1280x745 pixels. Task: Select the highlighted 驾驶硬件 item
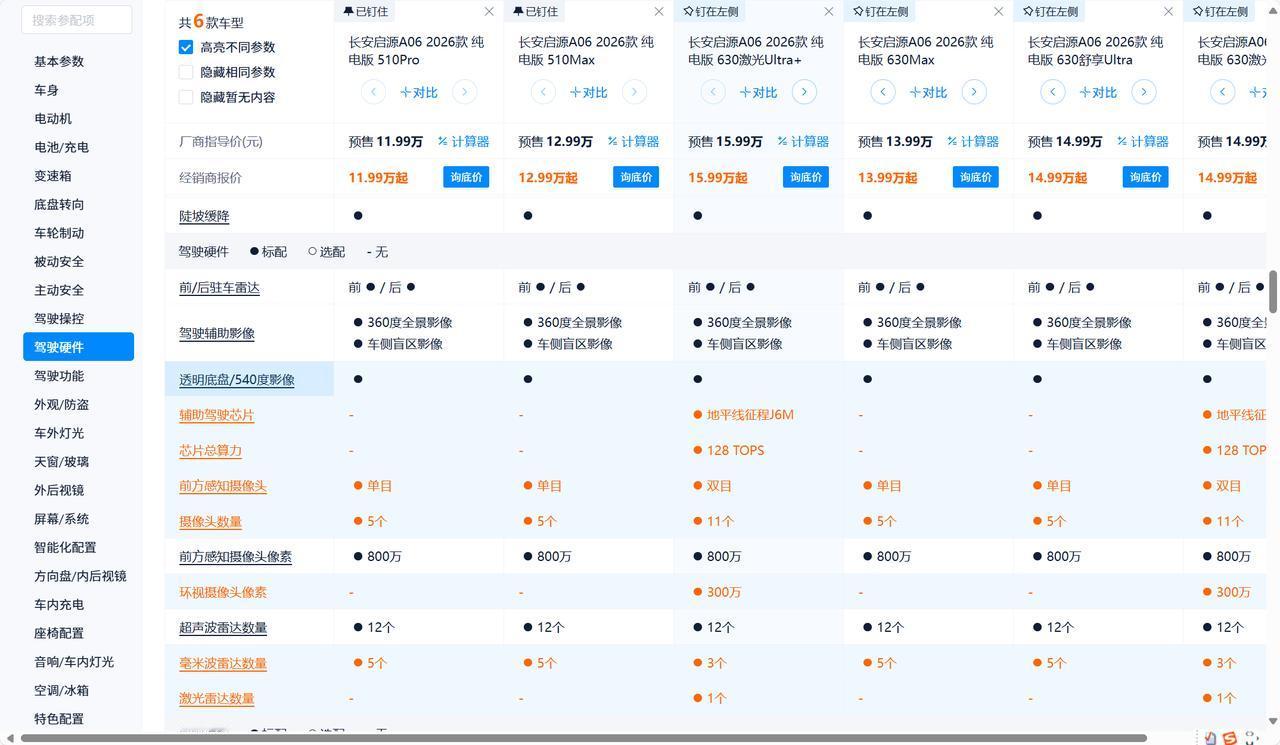pos(79,347)
